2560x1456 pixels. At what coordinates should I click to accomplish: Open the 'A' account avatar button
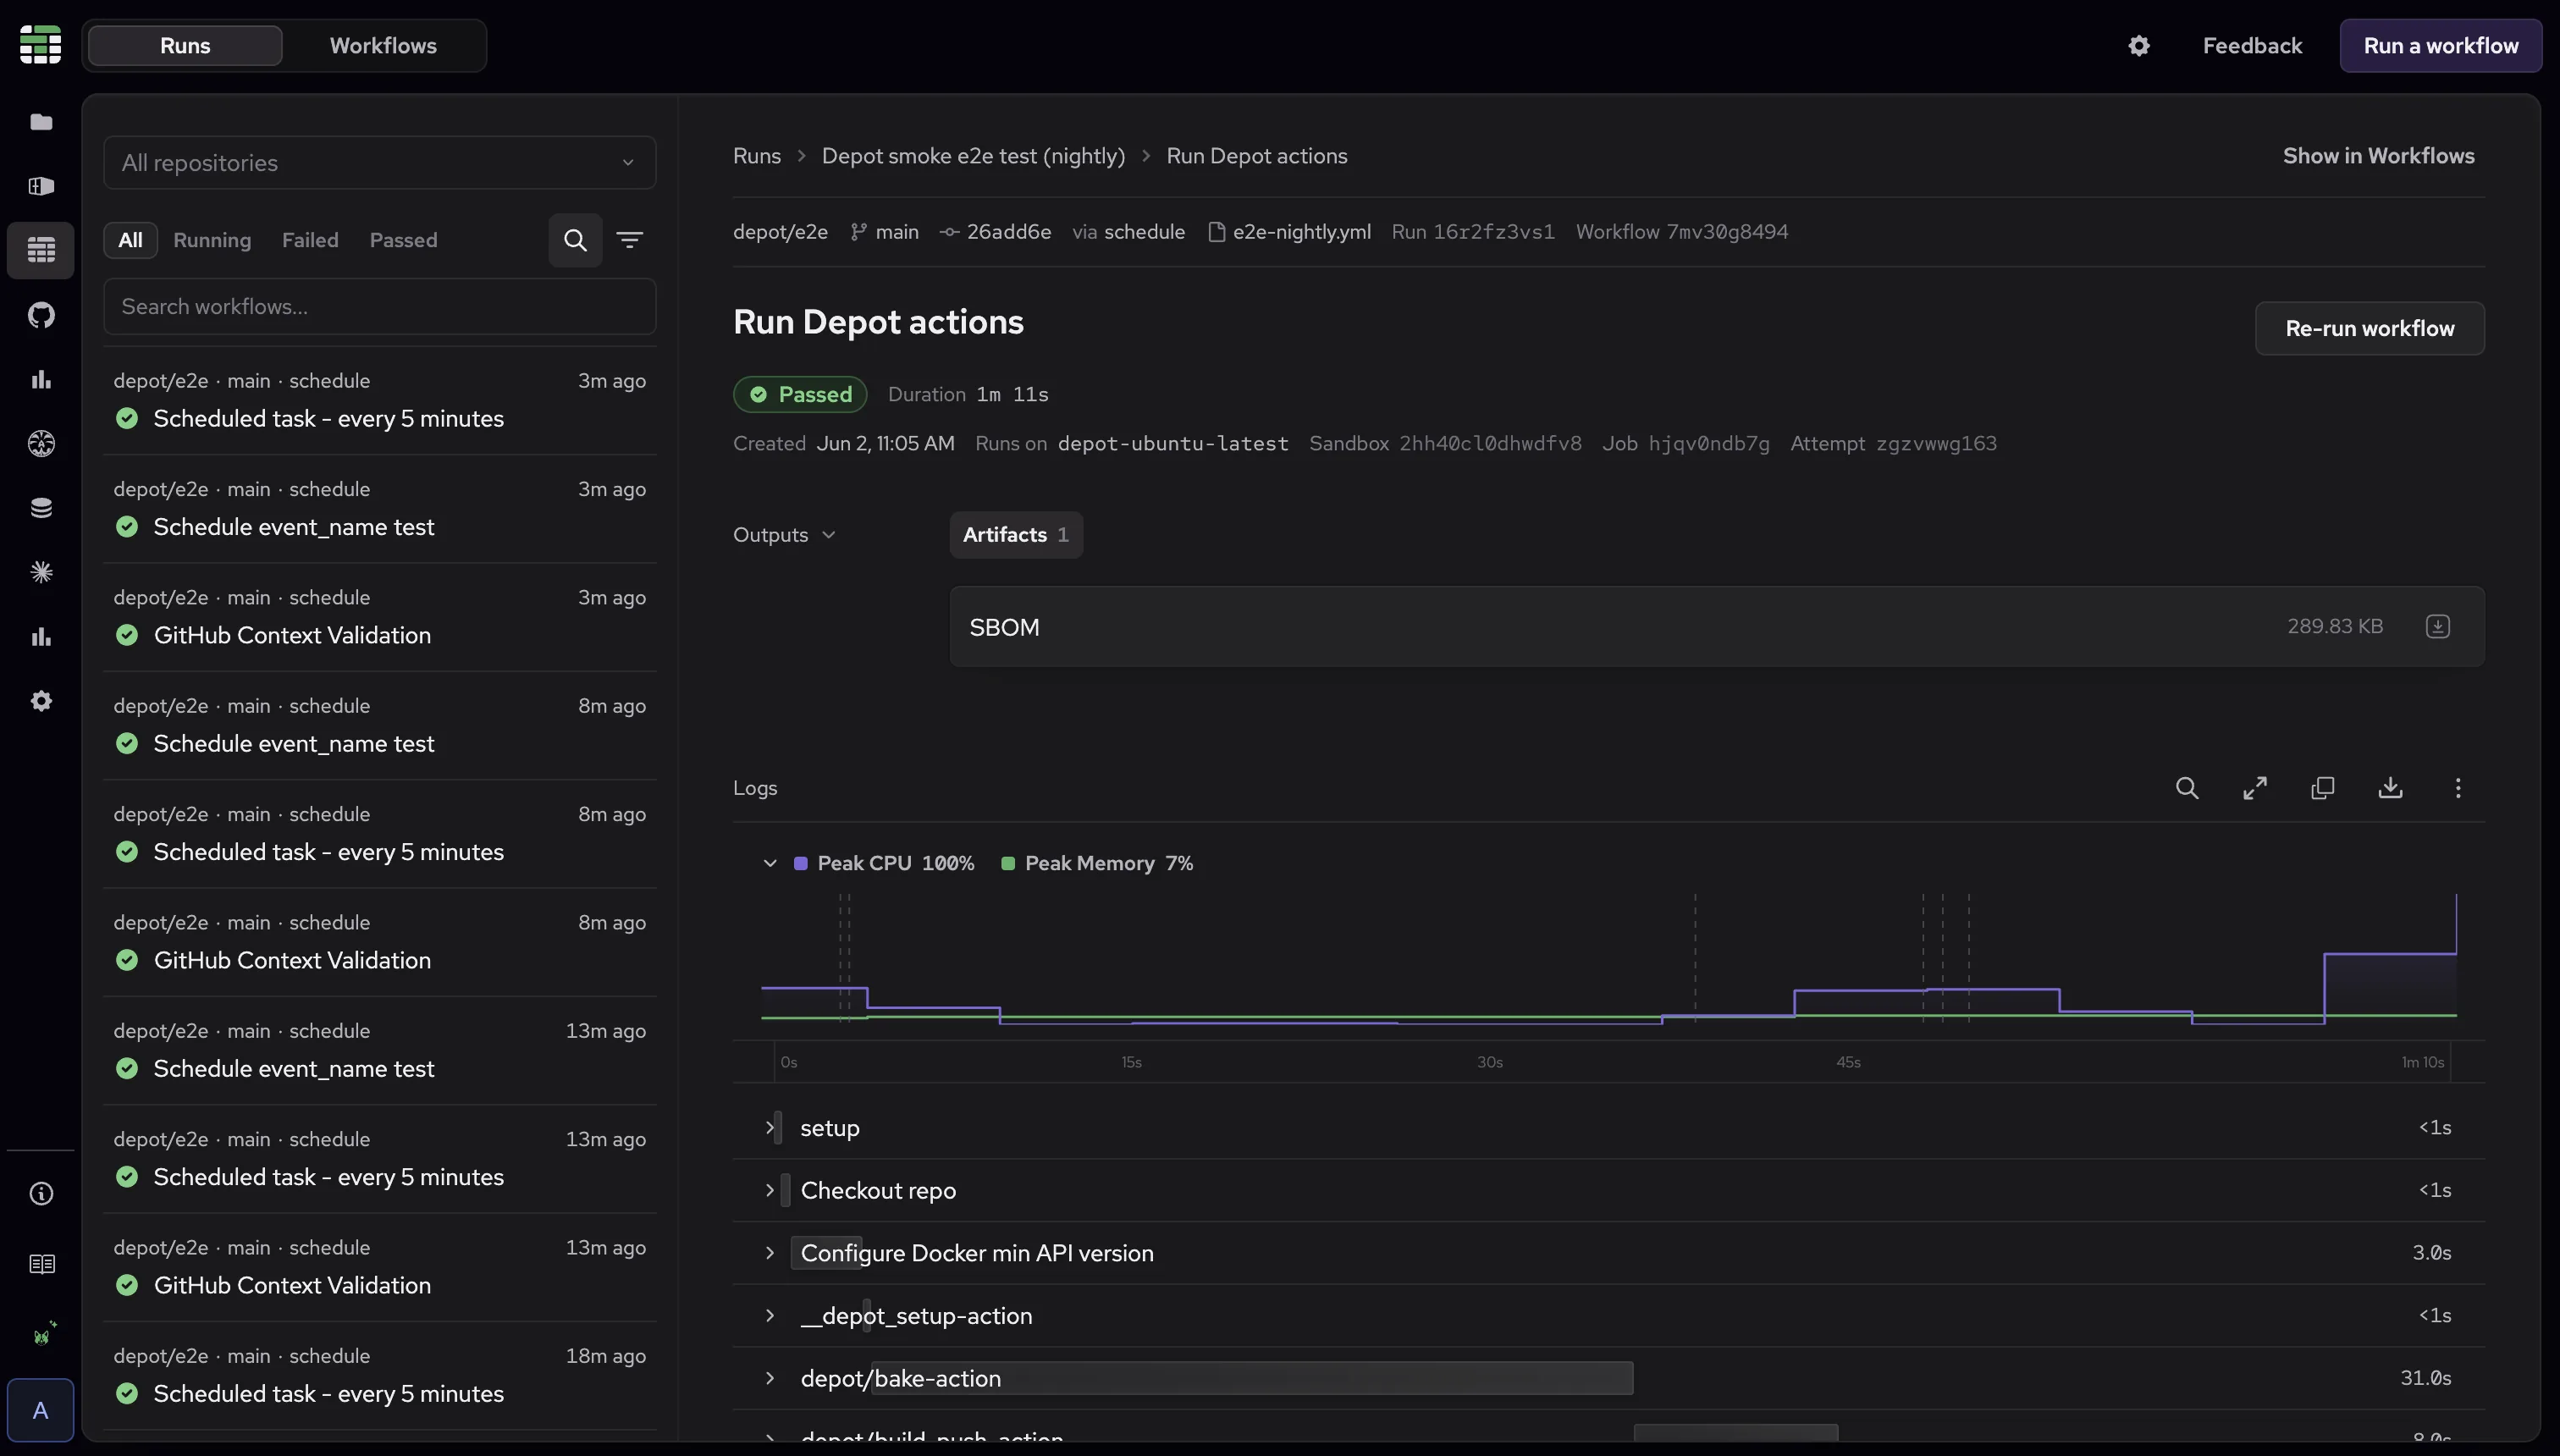40,1410
